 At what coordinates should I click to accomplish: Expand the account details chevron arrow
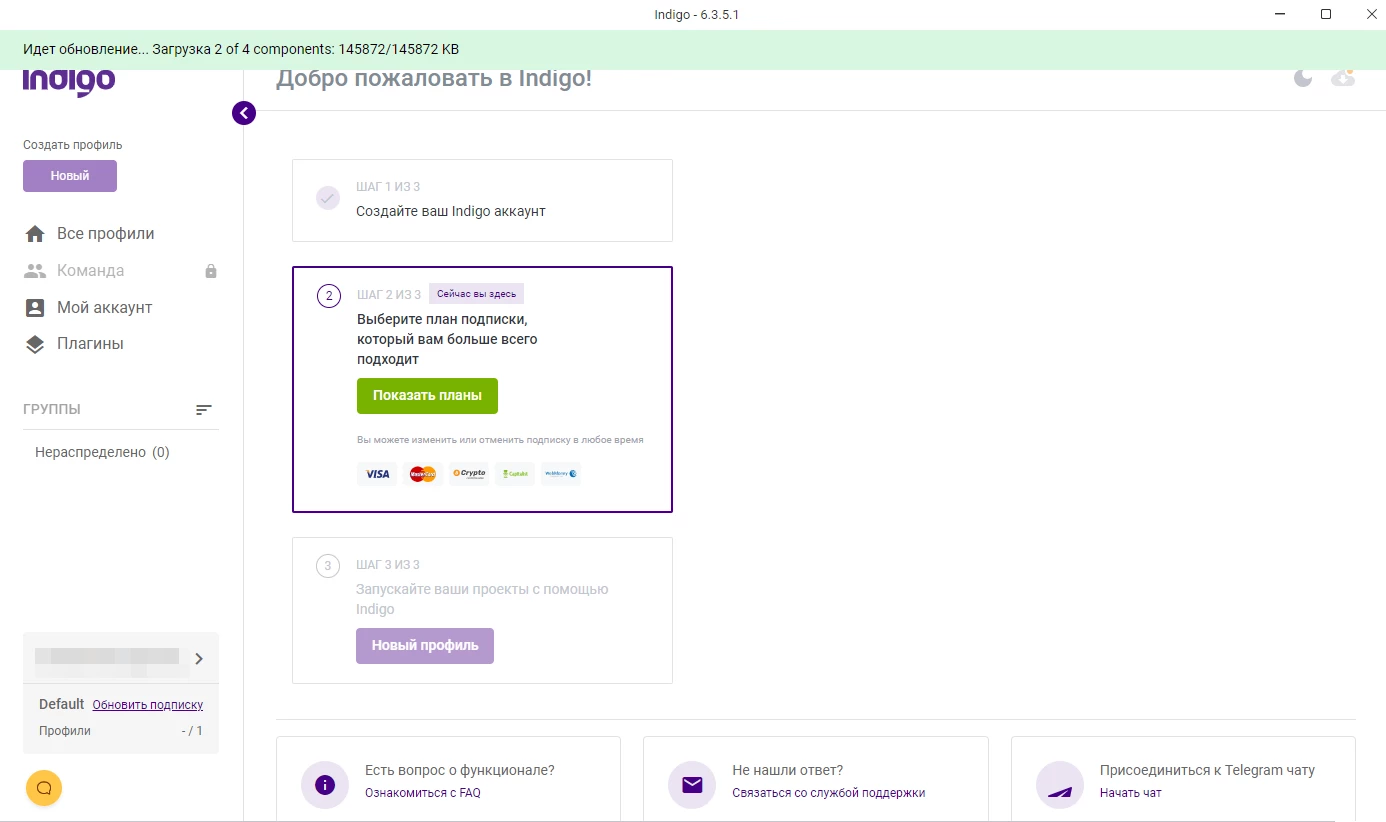[x=199, y=658]
